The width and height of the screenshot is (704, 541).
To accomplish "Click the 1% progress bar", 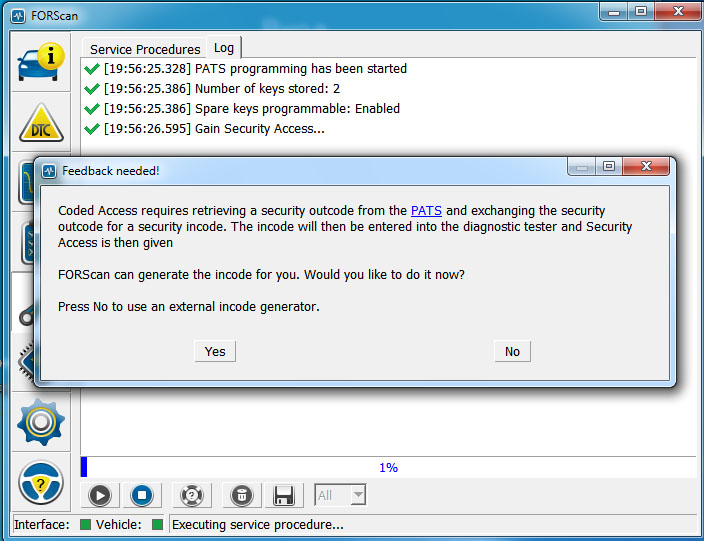I will click(x=388, y=467).
